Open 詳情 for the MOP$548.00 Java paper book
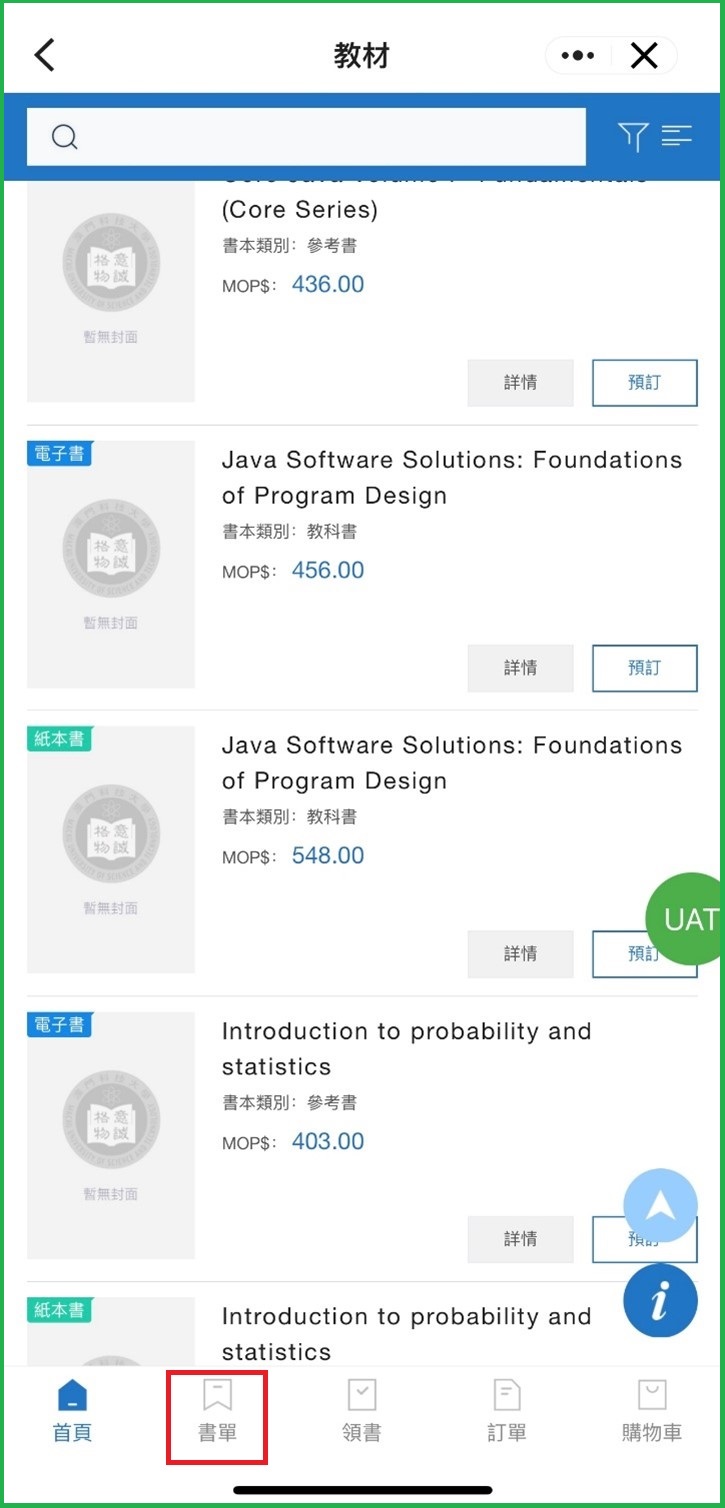 pos(520,954)
